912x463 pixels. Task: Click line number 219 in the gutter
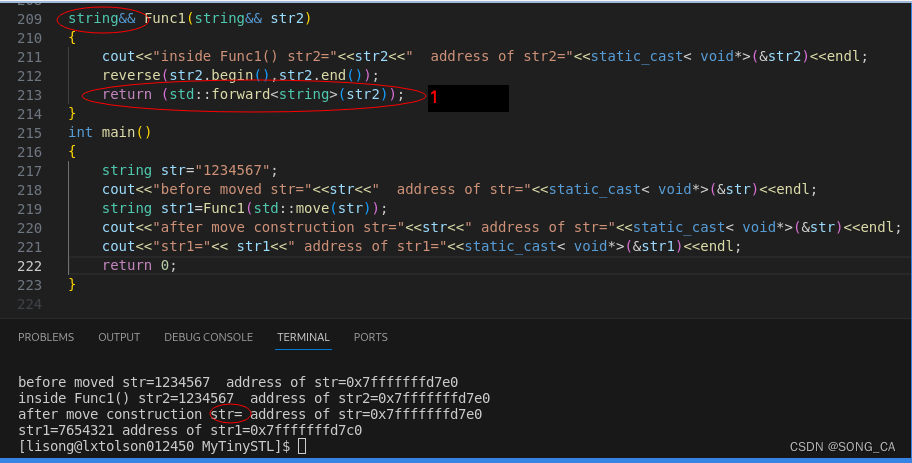30,209
